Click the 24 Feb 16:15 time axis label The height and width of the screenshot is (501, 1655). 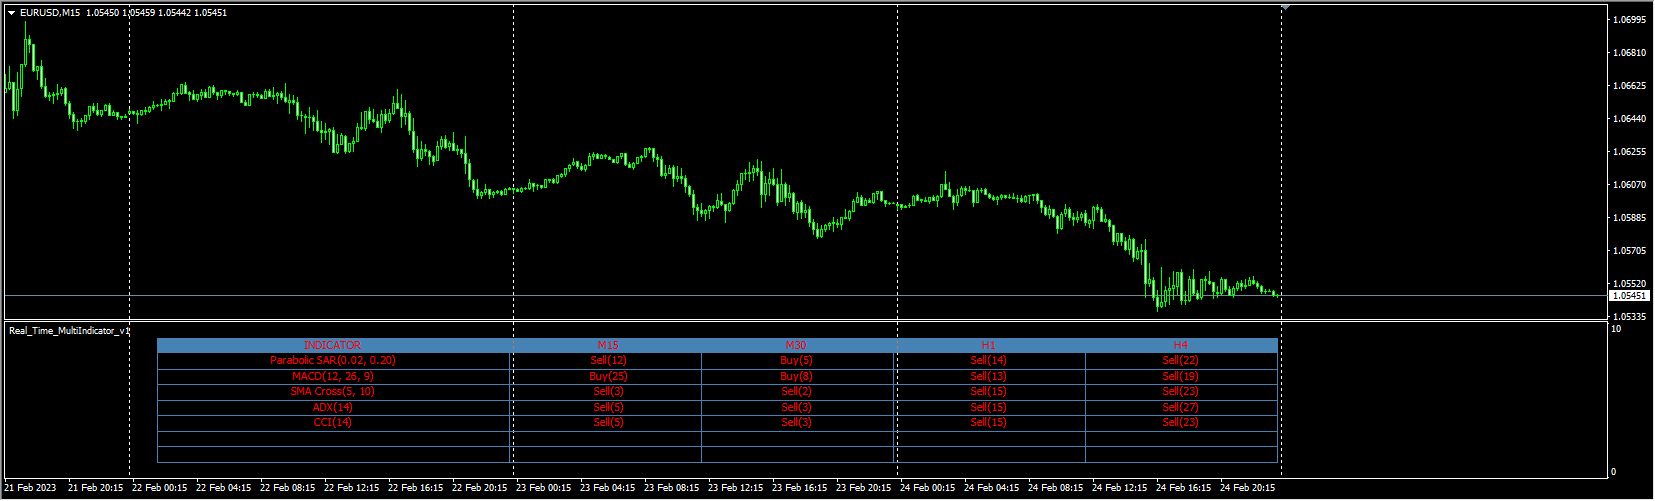point(1184,488)
